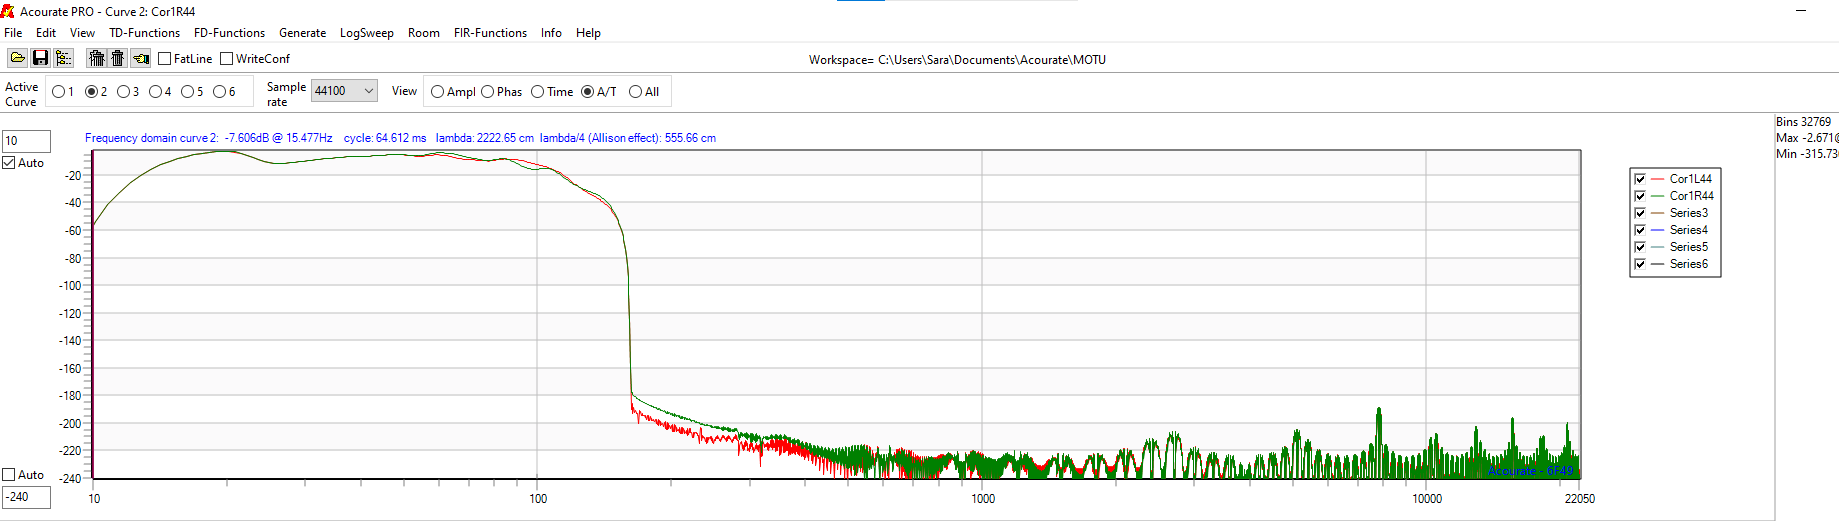Switch view to Time
The image size is (1839, 521).
click(537, 92)
